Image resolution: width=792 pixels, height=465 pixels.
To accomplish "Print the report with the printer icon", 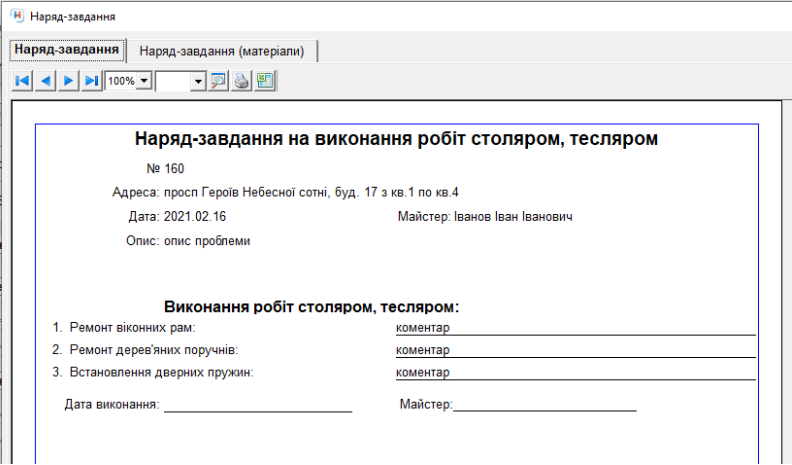I will 242,81.
